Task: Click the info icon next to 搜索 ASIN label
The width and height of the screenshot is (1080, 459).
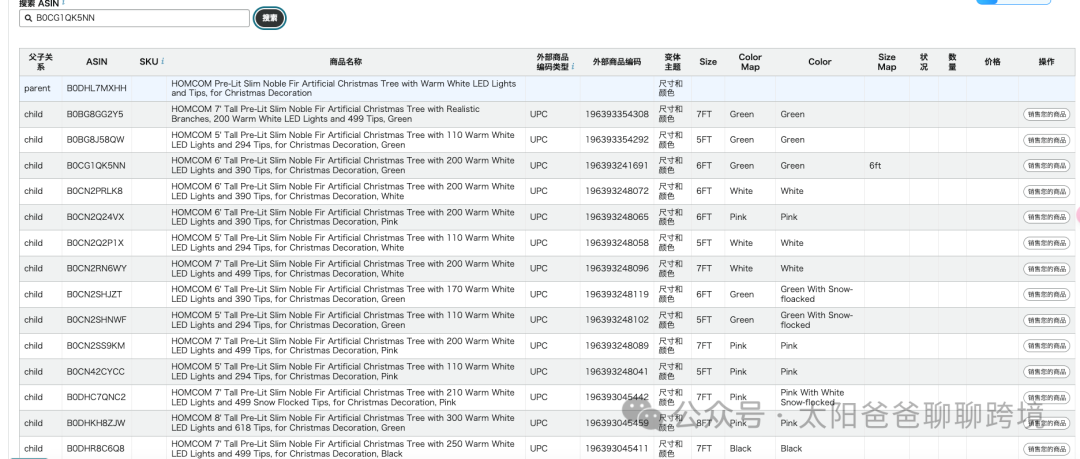Action: click(63, 3)
